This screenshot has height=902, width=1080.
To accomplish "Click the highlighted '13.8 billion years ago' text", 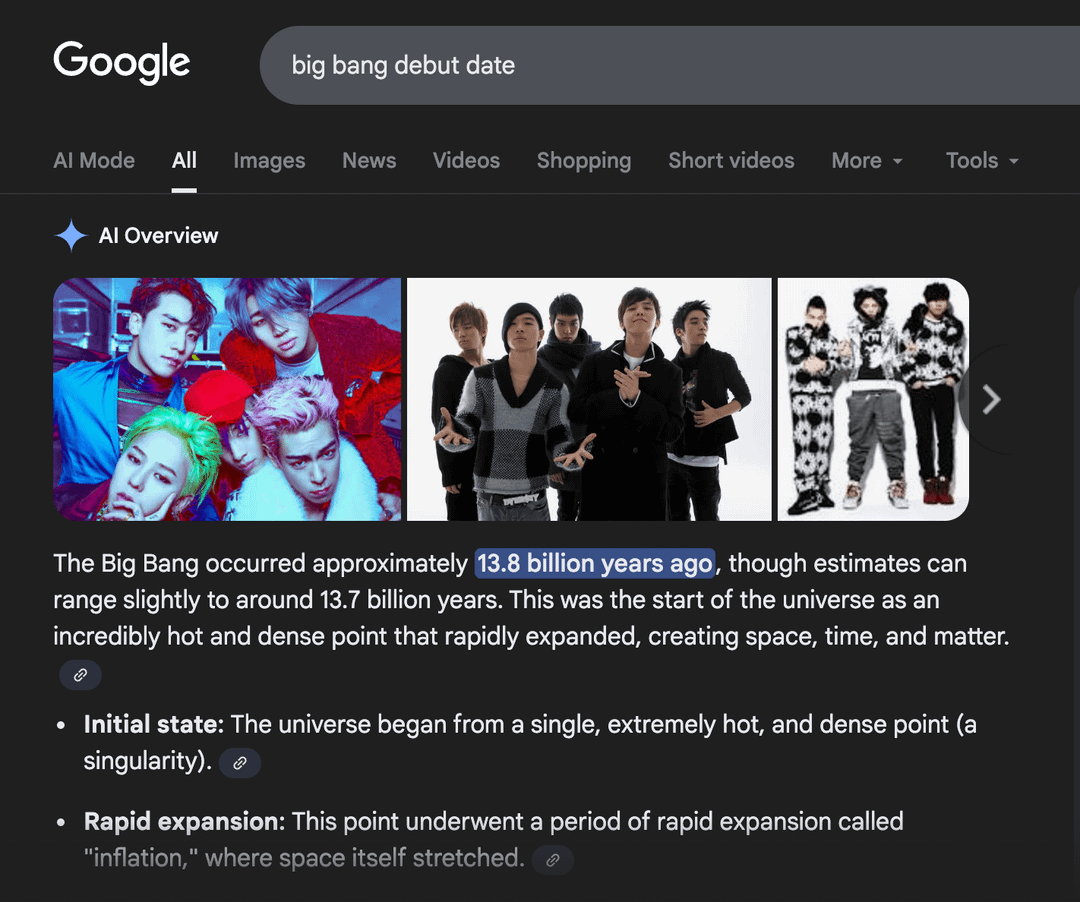I will pos(594,564).
